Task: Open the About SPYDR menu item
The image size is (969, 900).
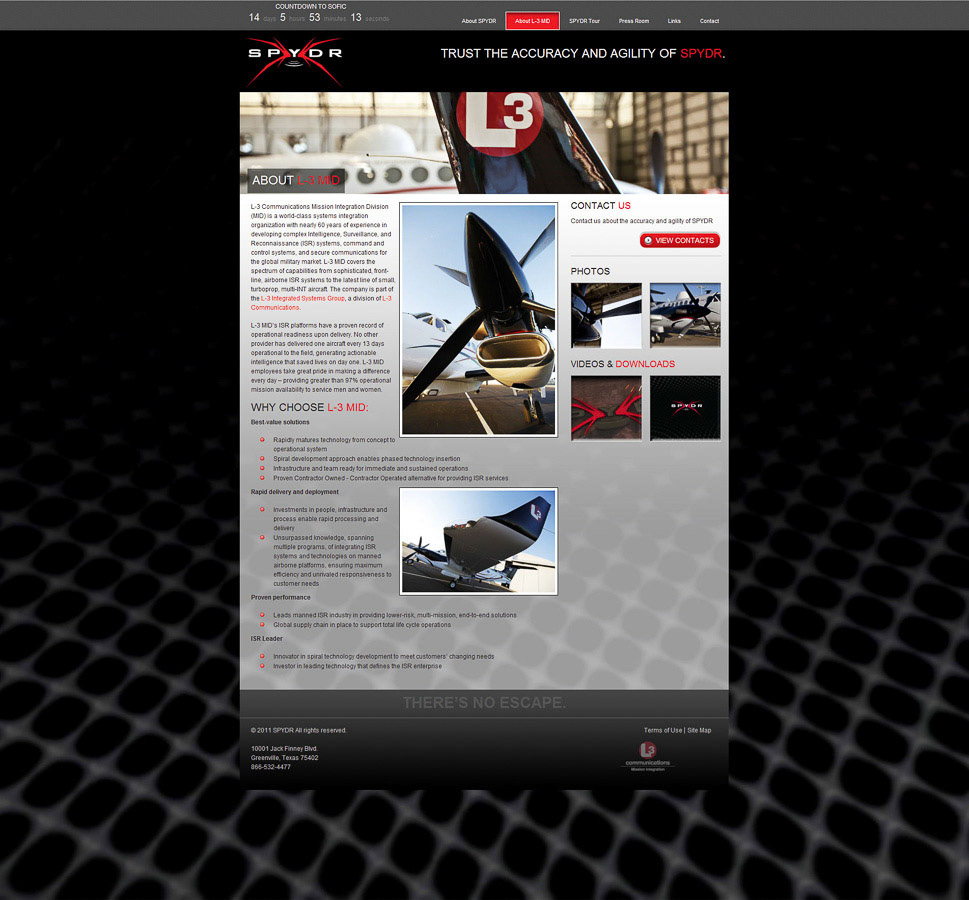Action: point(478,21)
